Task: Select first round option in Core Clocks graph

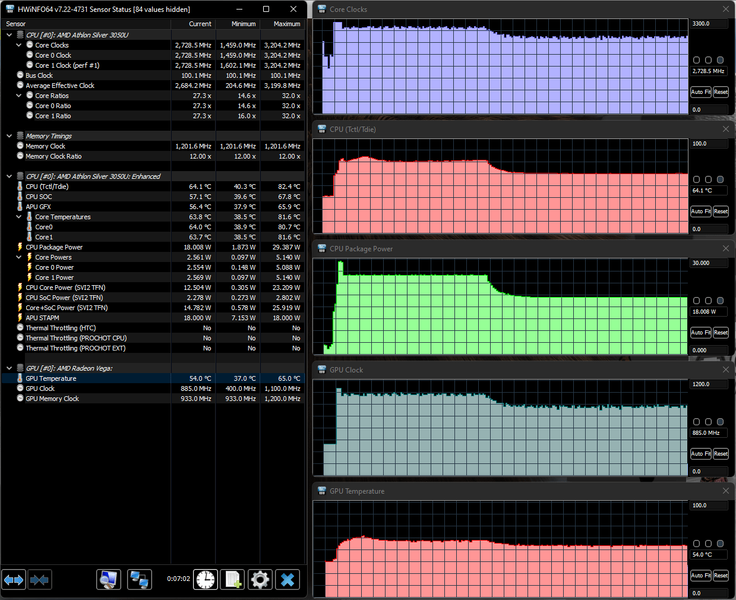Action: [696, 60]
